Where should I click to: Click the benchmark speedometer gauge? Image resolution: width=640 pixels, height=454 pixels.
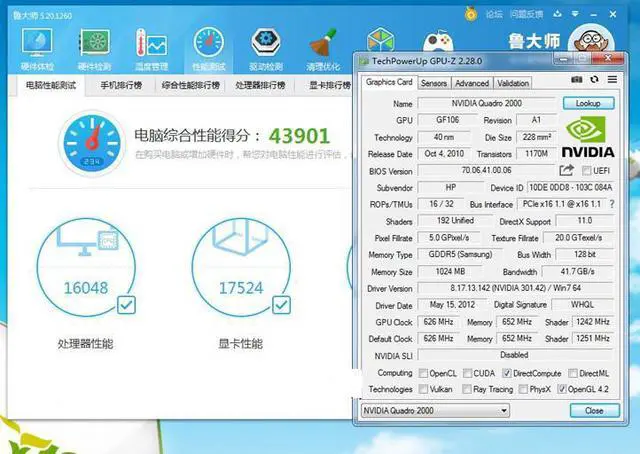pos(92,143)
